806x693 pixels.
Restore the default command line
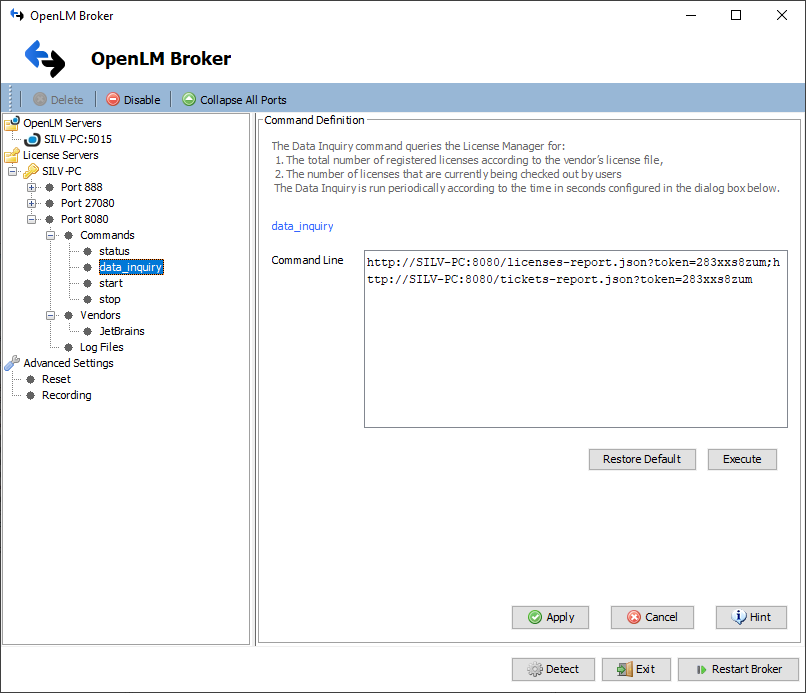point(642,459)
